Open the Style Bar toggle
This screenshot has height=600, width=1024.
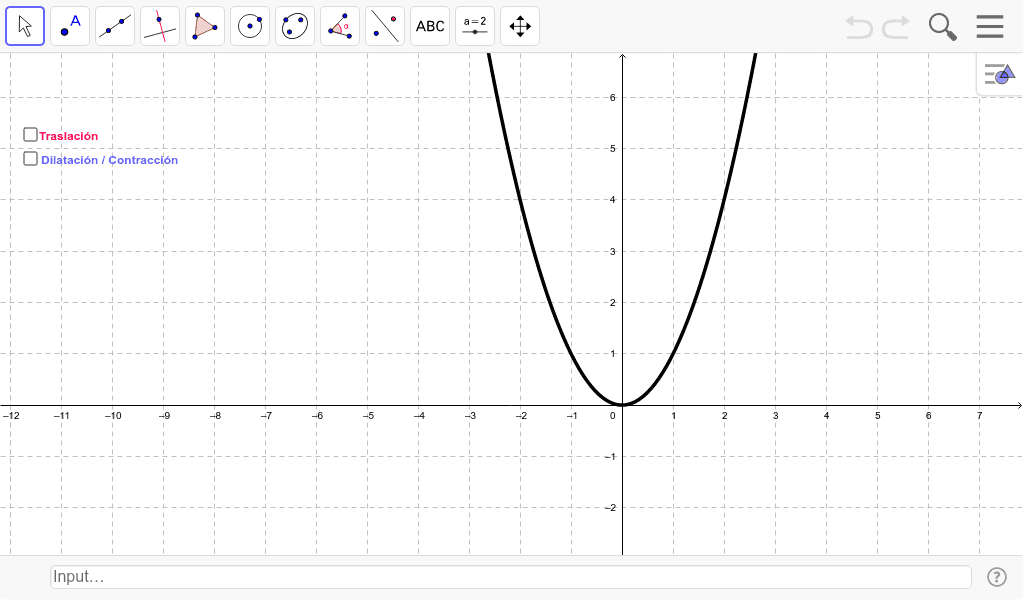999,74
